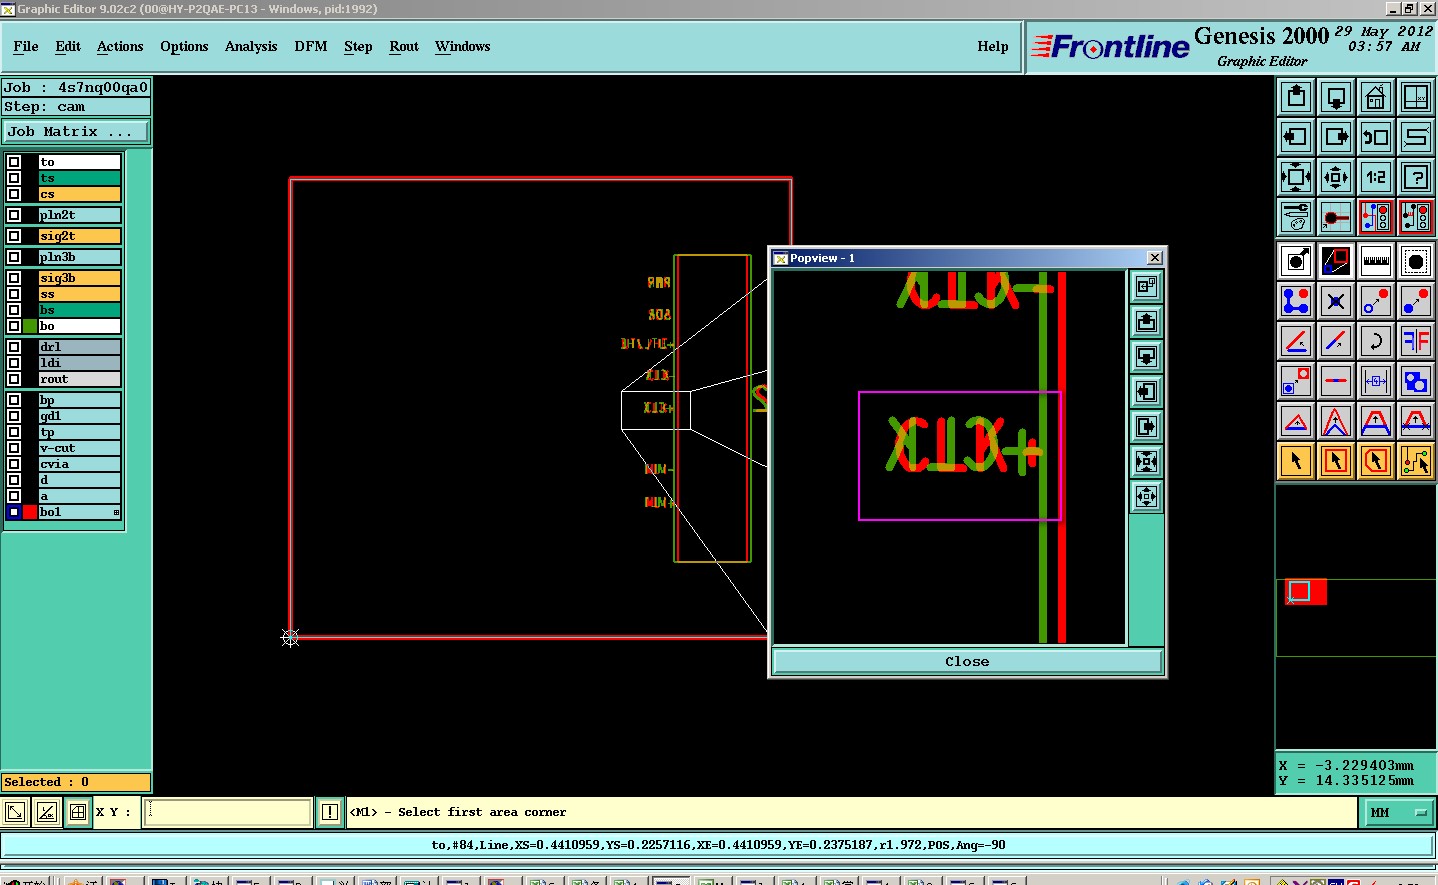Open the Help menu
This screenshot has width=1438, height=885.
pyautogui.click(x=993, y=46)
